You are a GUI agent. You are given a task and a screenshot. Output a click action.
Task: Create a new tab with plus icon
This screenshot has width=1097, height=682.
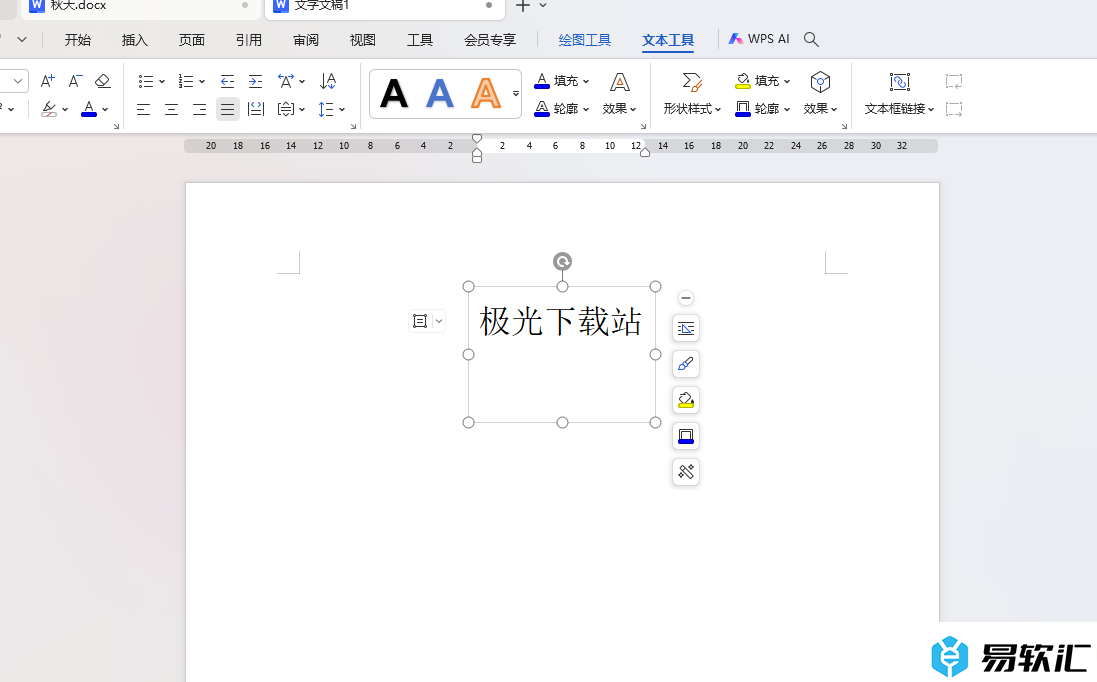tap(523, 6)
